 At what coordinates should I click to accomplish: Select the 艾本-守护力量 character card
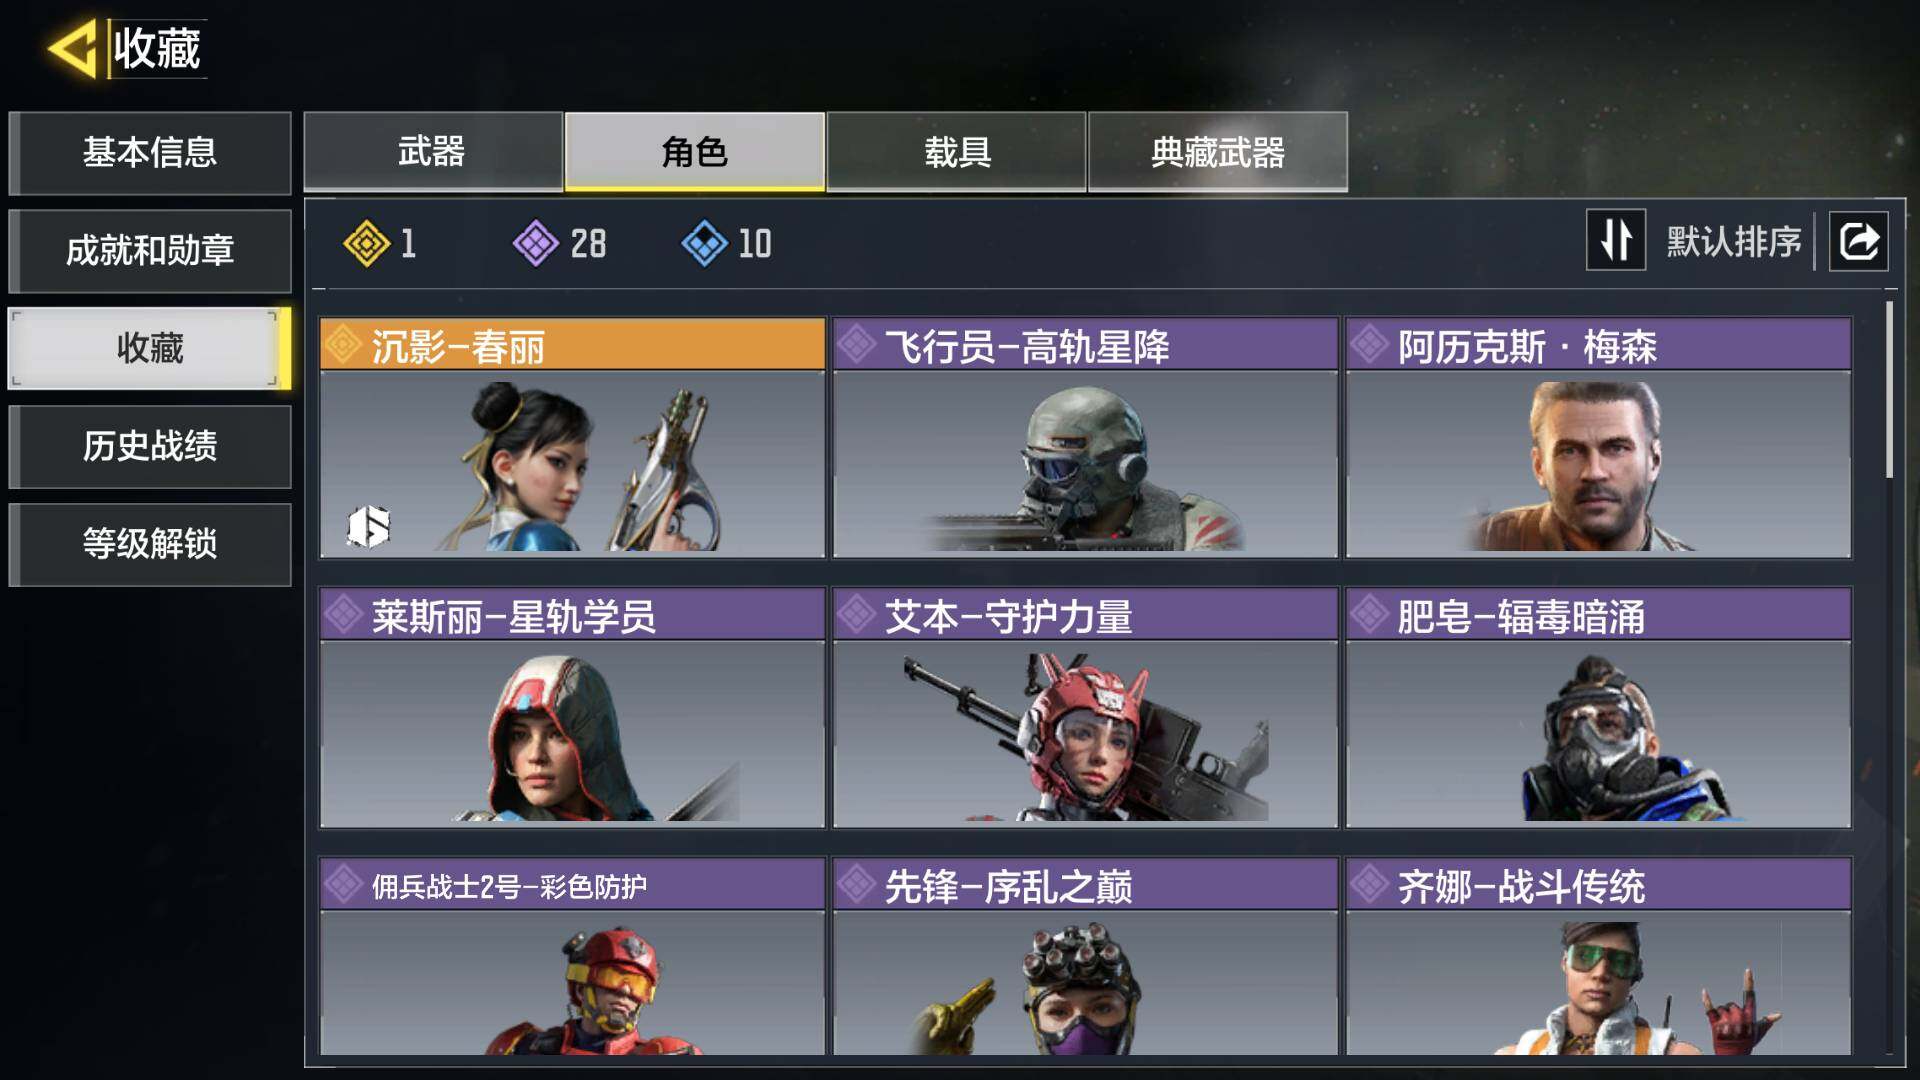tap(1085, 708)
